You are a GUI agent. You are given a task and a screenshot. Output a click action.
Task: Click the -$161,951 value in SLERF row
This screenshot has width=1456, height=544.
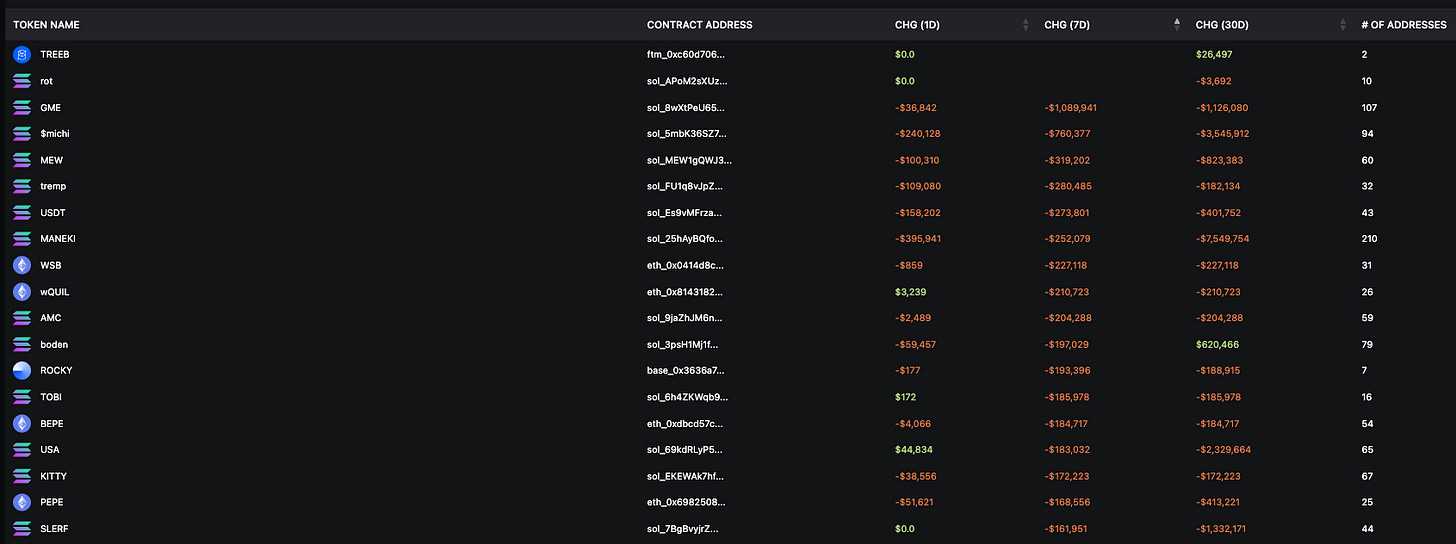coord(1067,528)
